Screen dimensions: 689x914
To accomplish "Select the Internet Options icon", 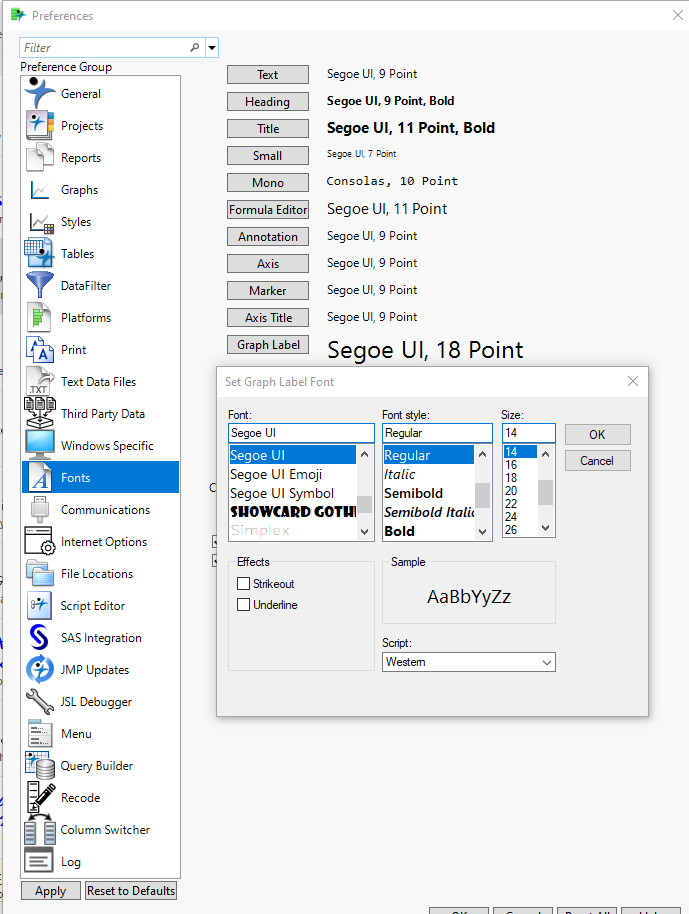I will pyautogui.click(x=40, y=542).
